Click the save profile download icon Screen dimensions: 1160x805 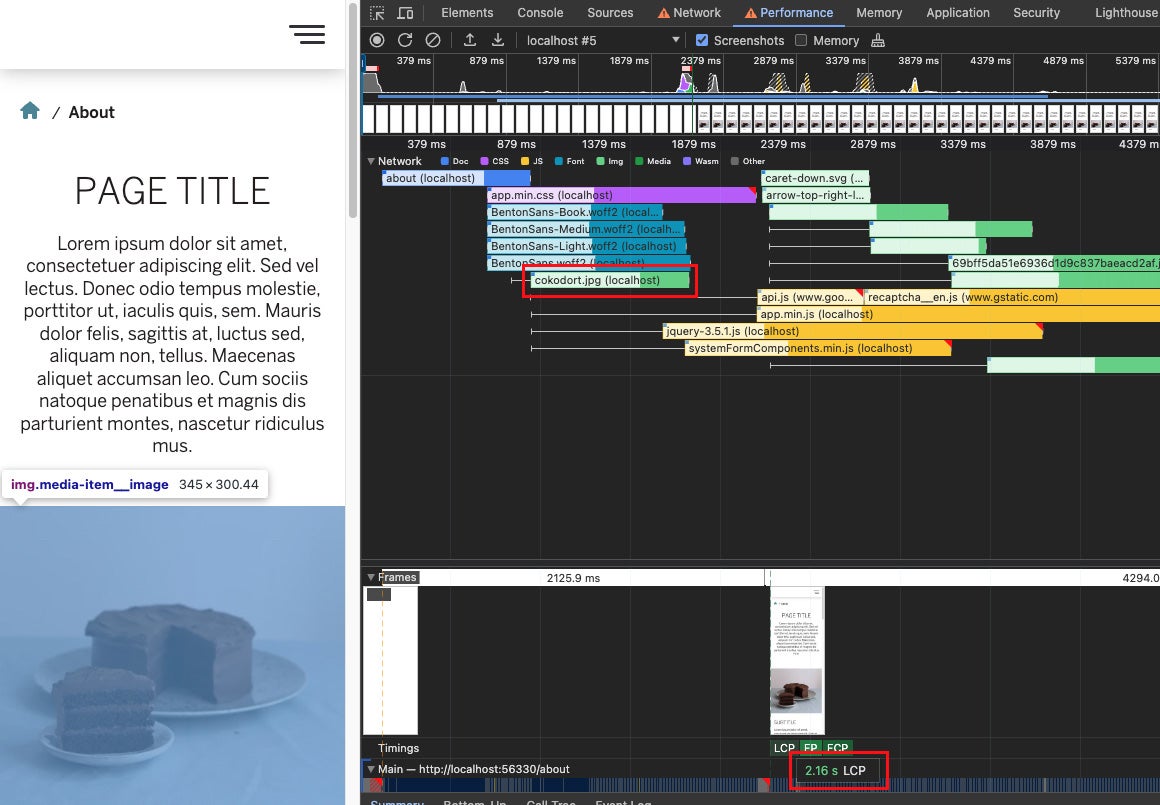point(498,40)
